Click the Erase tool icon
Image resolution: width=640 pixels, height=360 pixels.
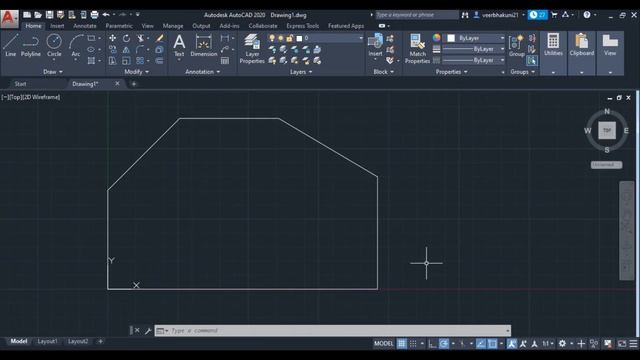coord(160,38)
